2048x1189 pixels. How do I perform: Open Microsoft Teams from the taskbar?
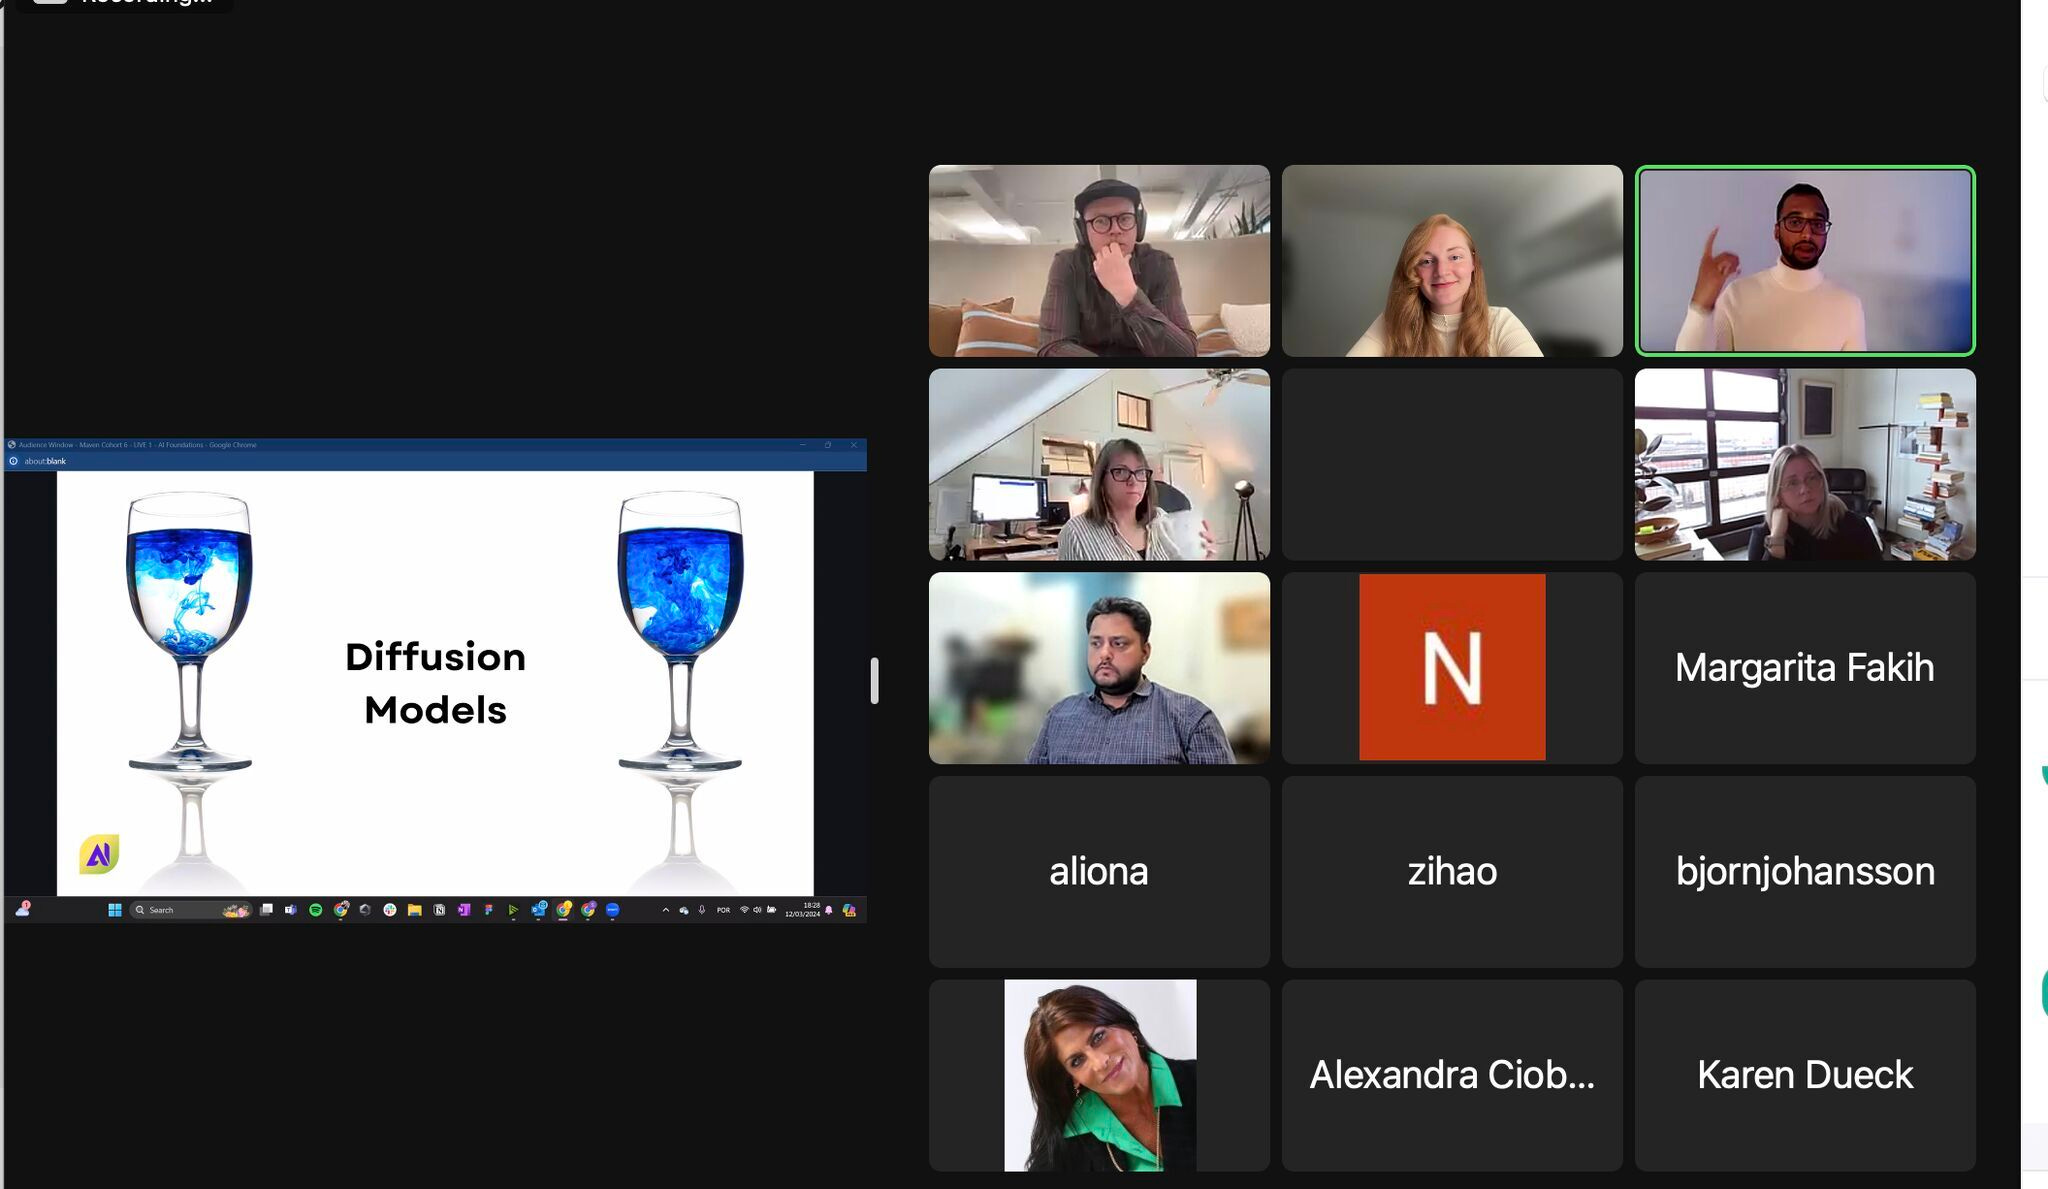[290, 910]
